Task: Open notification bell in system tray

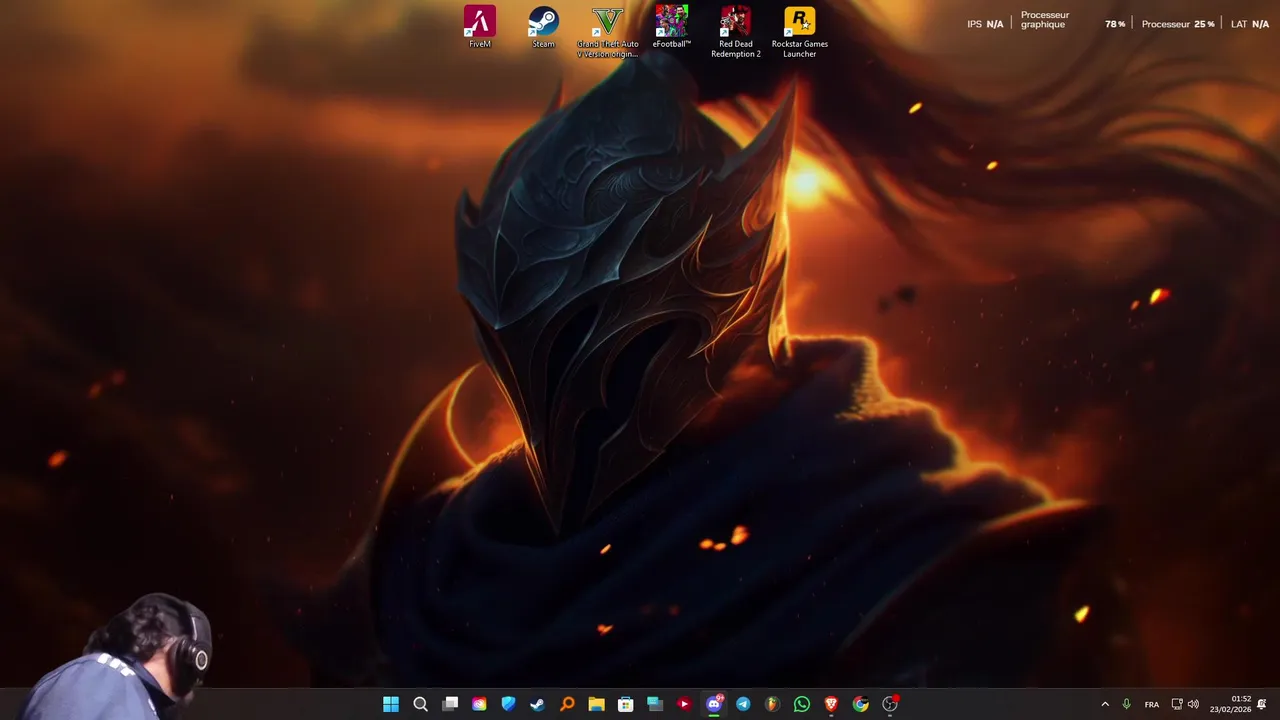Action: 1262,704
